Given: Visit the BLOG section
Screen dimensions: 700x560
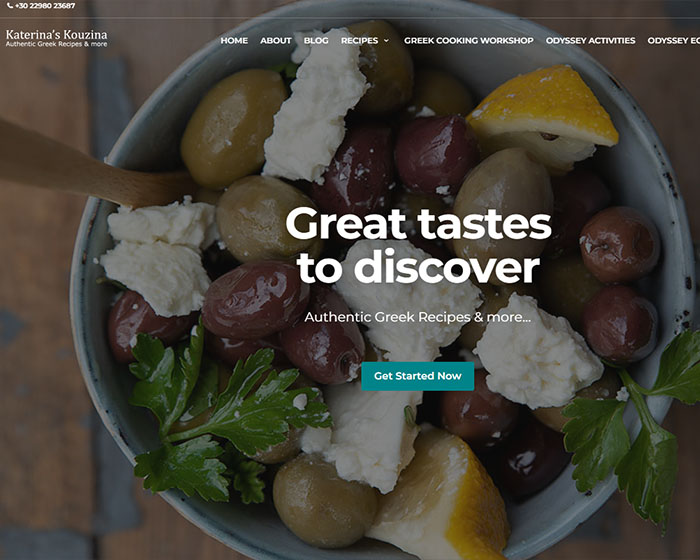Looking at the screenshot, I should 316,41.
